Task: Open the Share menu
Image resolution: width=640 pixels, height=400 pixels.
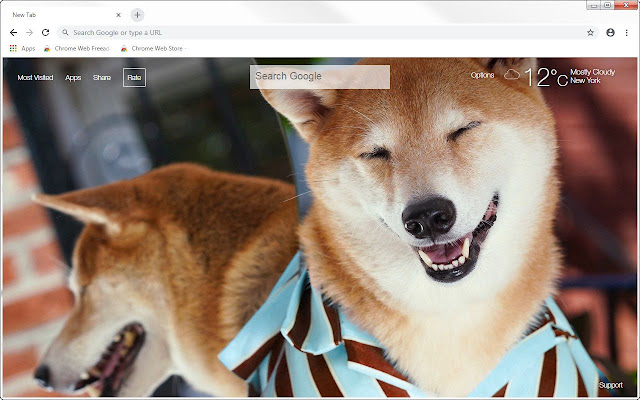Action: (x=102, y=78)
